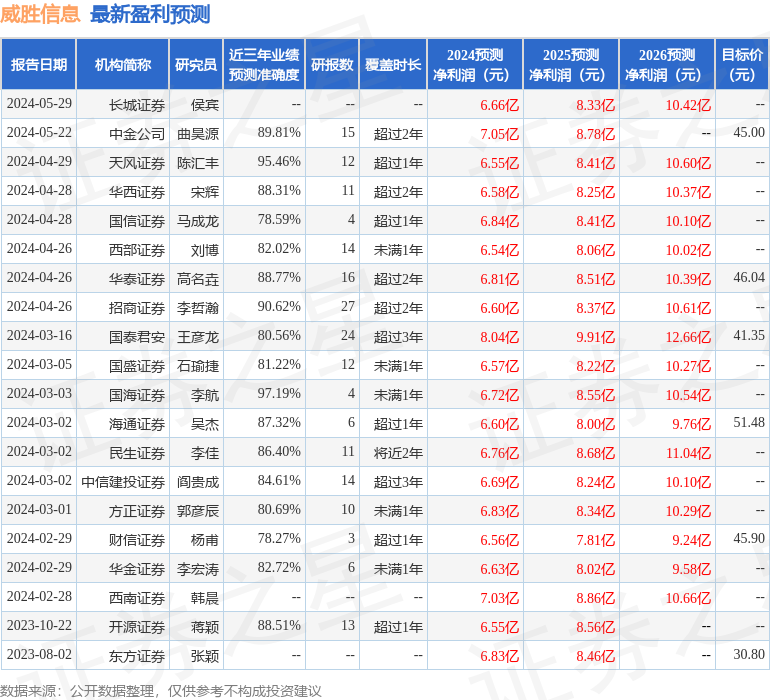Select the 研报数 column header
This screenshot has height=700, width=770.
[332, 64]
